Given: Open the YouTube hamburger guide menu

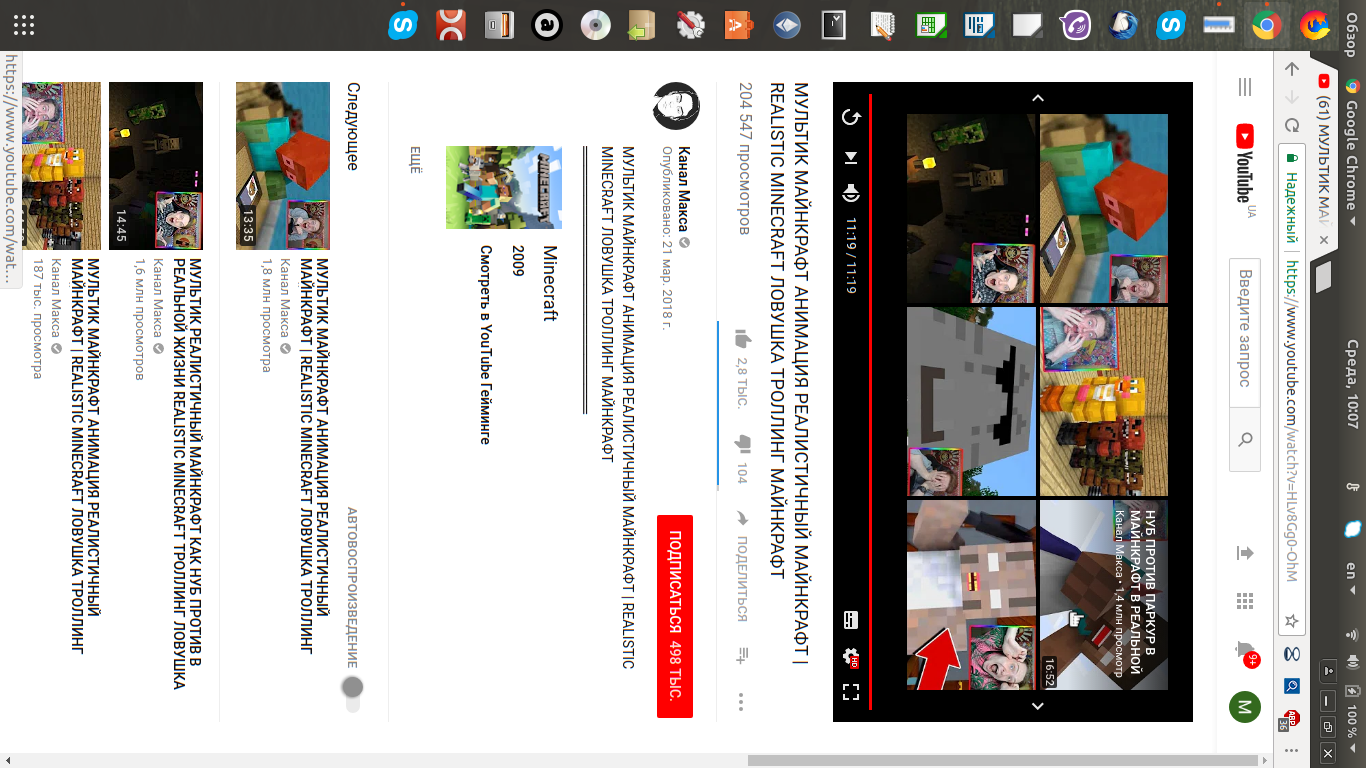Looking at the screenshot, I should [x=1245, y=87].
